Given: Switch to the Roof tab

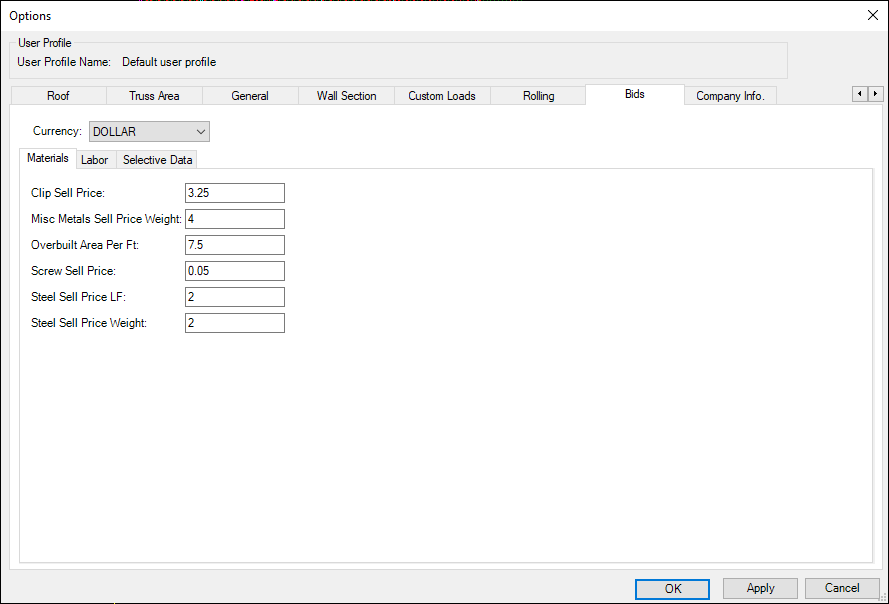Looking at the screenshot, I should [58, 96].
